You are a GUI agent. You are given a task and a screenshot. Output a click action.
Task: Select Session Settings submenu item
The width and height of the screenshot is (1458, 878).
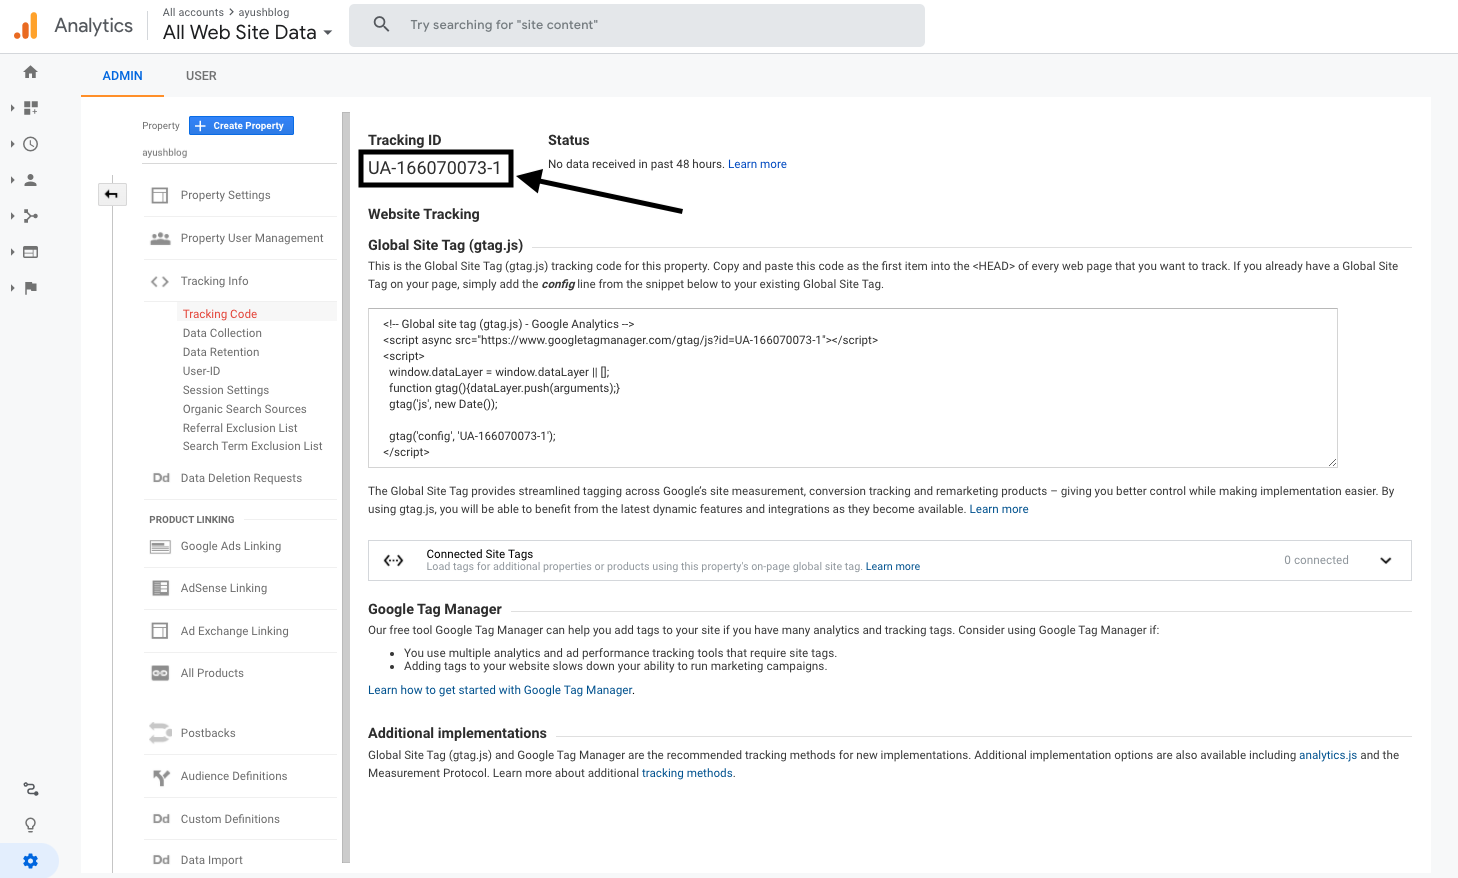pos(226,390)
